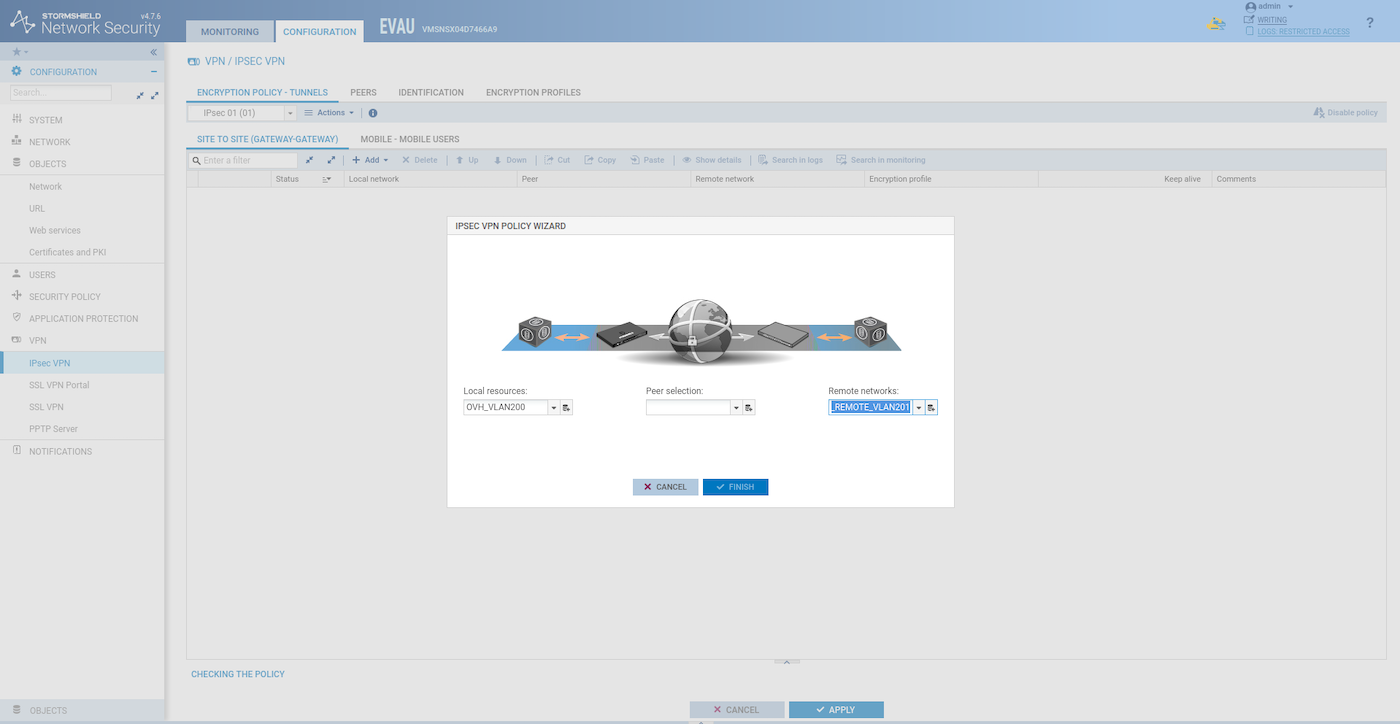Click the favorites star icon in the sidebar

point(16,52)
